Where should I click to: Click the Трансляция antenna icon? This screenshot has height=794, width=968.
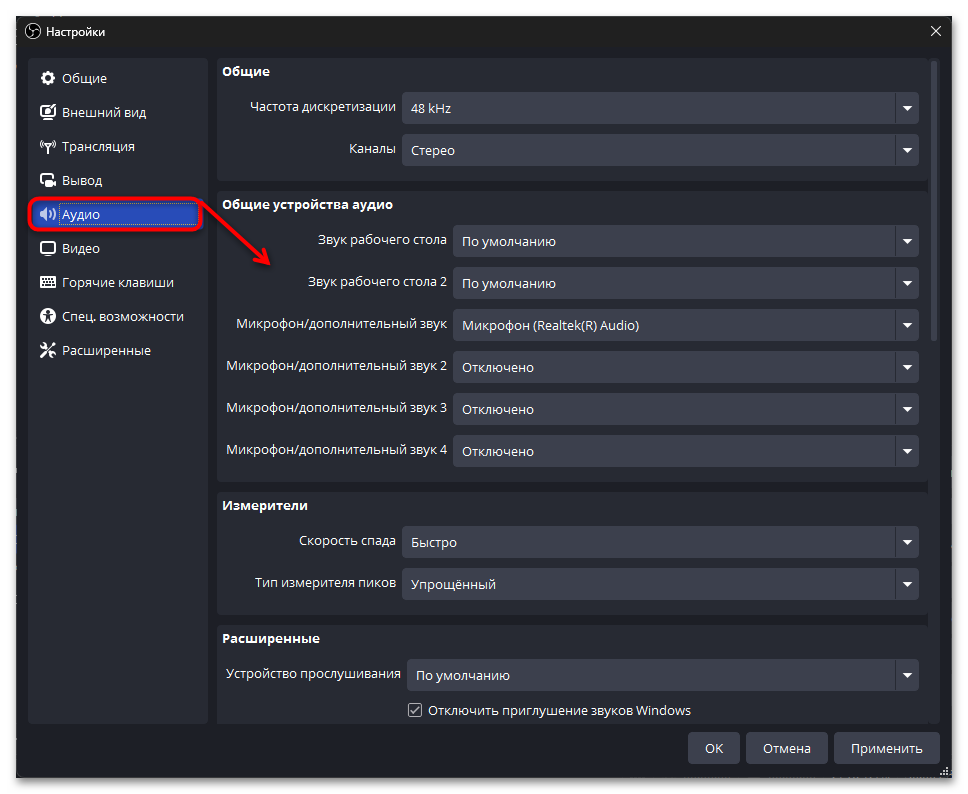pyautogui.click(x=47, y=147)
